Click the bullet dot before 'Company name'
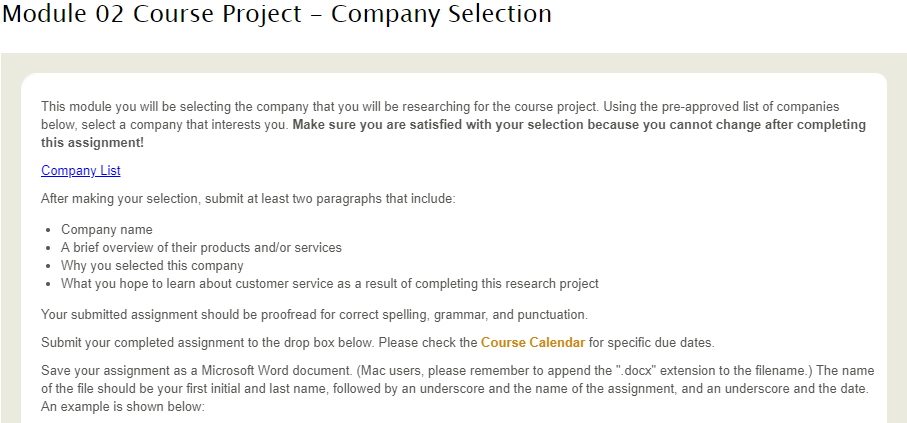 tap(49, 230)
